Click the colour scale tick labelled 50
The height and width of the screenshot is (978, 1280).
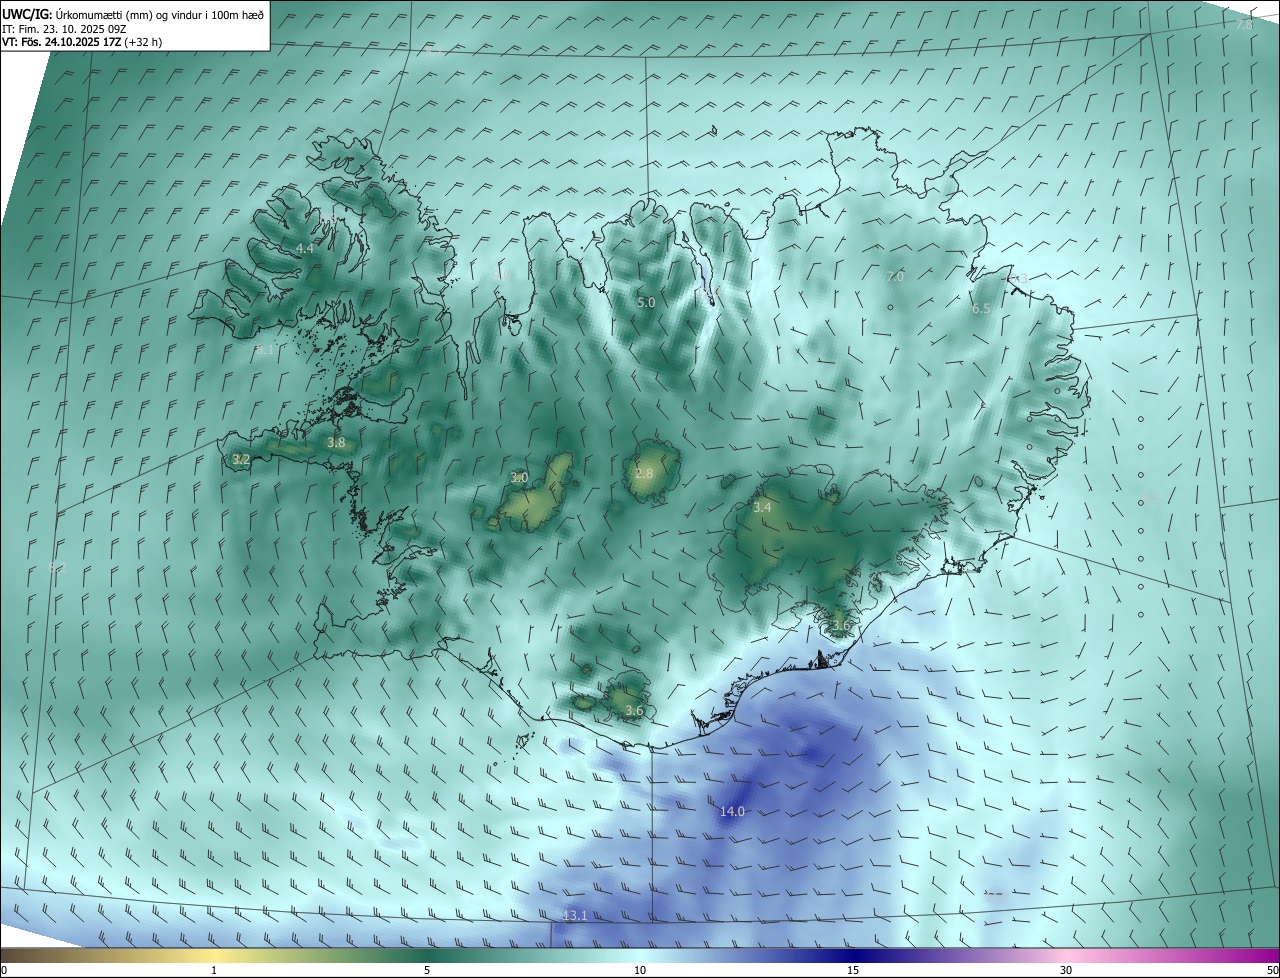click(1272, 970)
